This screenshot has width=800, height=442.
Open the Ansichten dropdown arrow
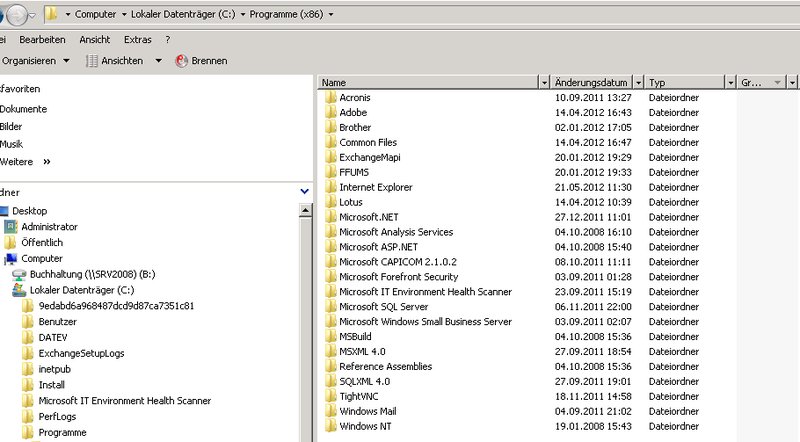coord(158,61)
